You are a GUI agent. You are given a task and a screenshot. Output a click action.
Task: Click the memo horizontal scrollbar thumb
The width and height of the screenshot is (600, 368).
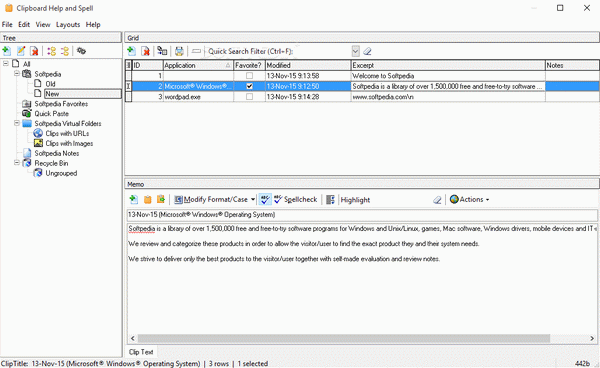pos(344,339)
